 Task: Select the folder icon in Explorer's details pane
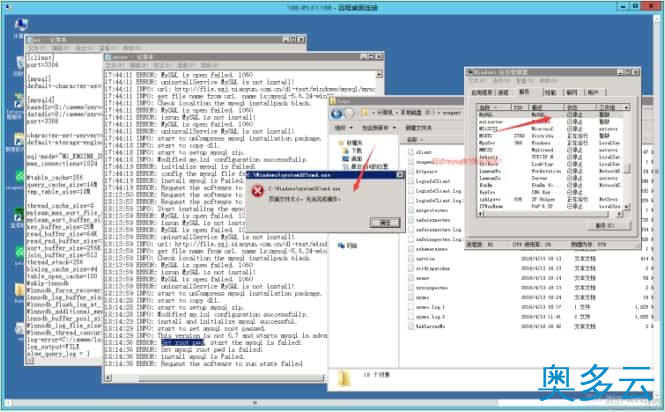click(x=344, y=377)
